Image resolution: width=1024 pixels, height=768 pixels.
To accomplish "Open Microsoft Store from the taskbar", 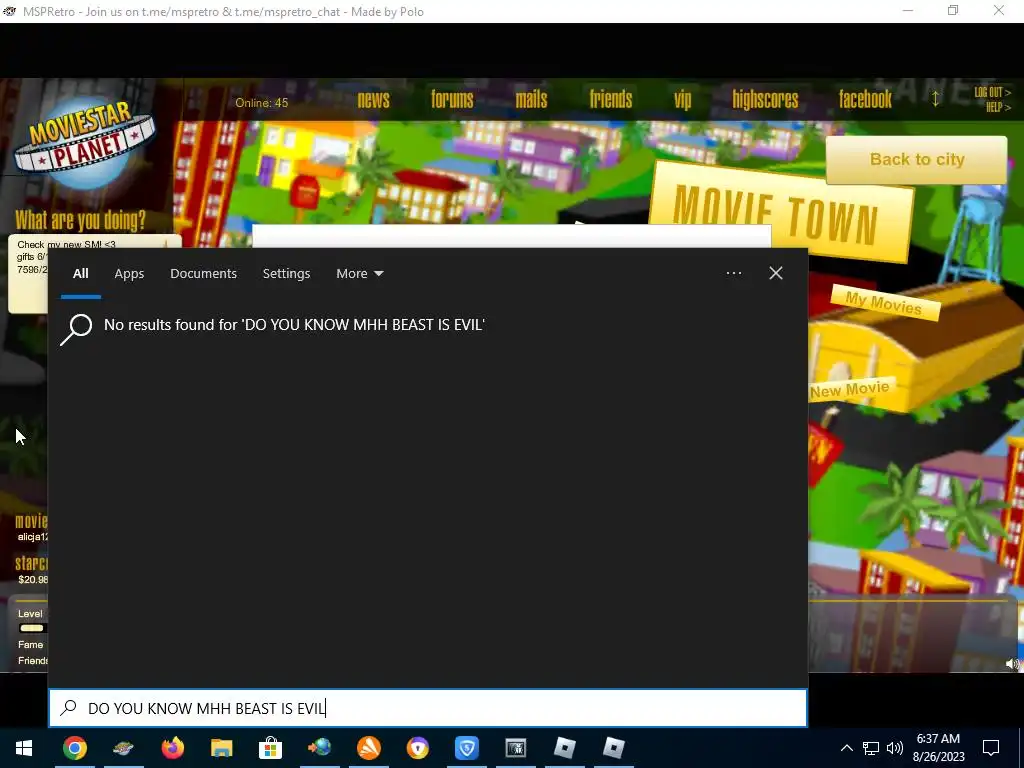I will coord(270,748).
